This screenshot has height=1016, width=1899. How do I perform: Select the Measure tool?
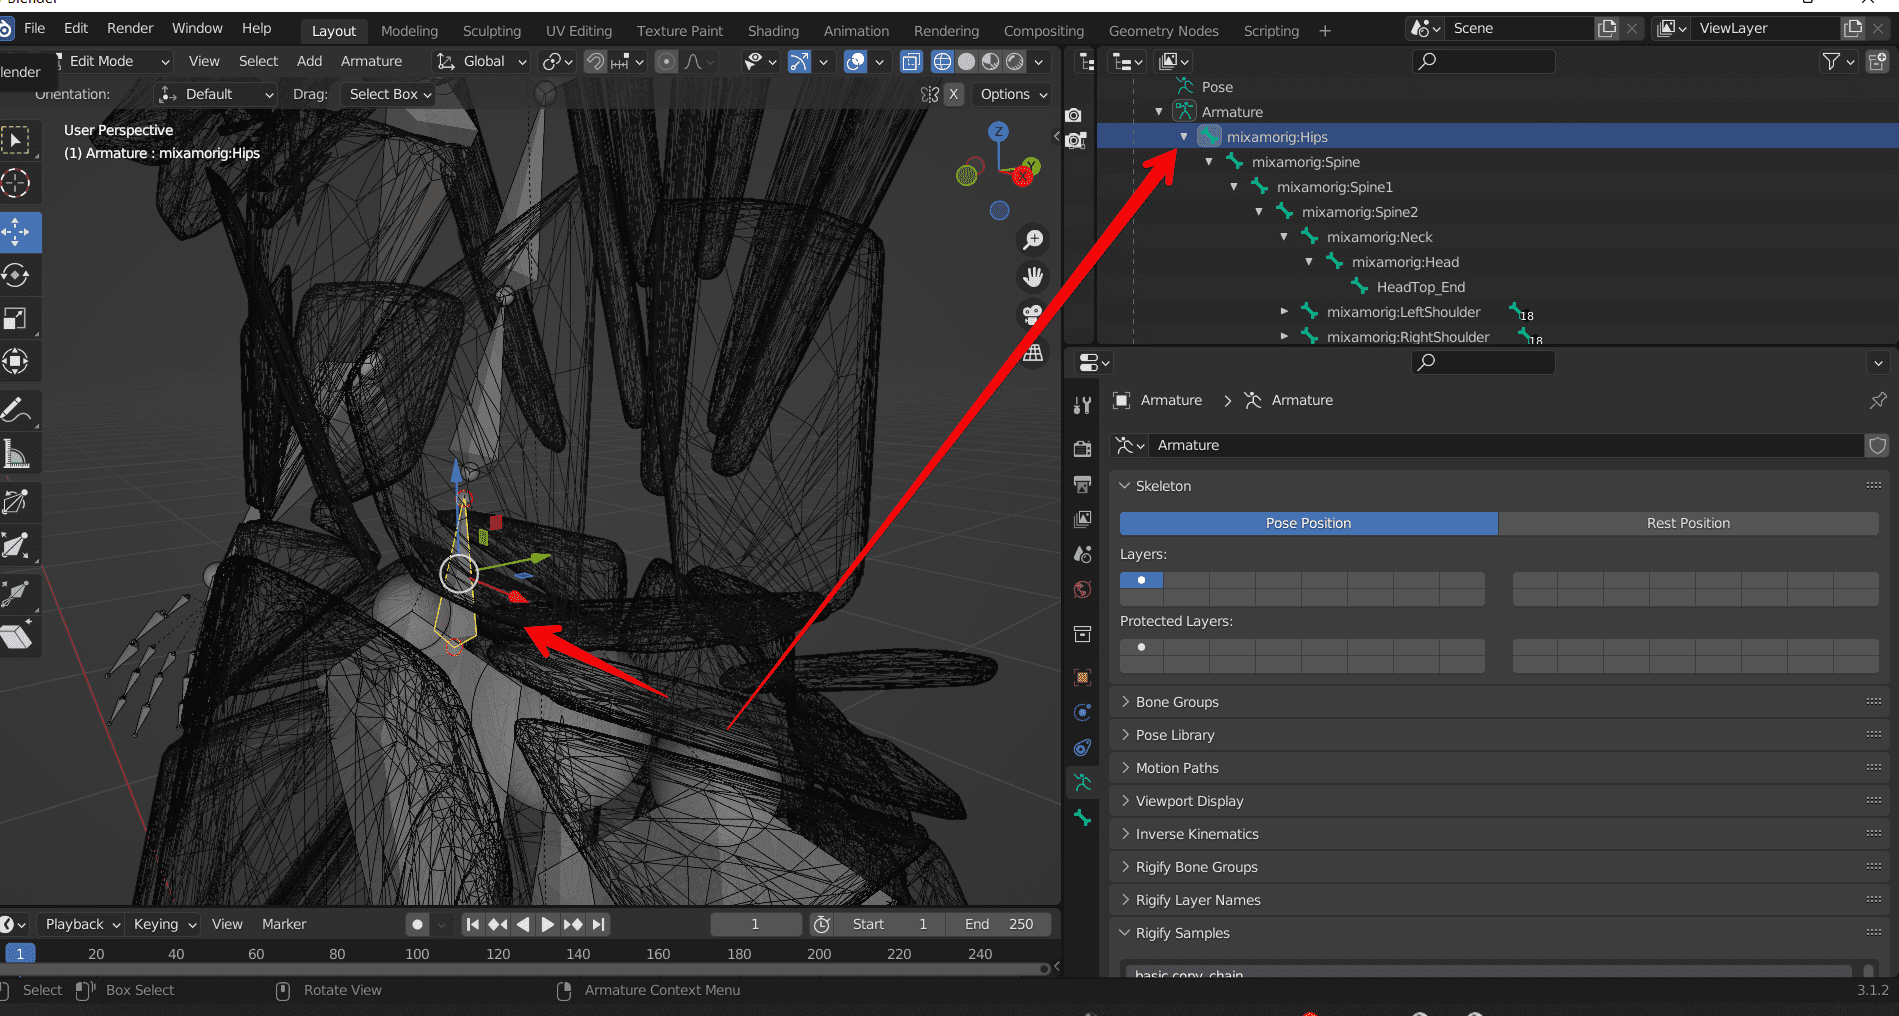[17, 455]
